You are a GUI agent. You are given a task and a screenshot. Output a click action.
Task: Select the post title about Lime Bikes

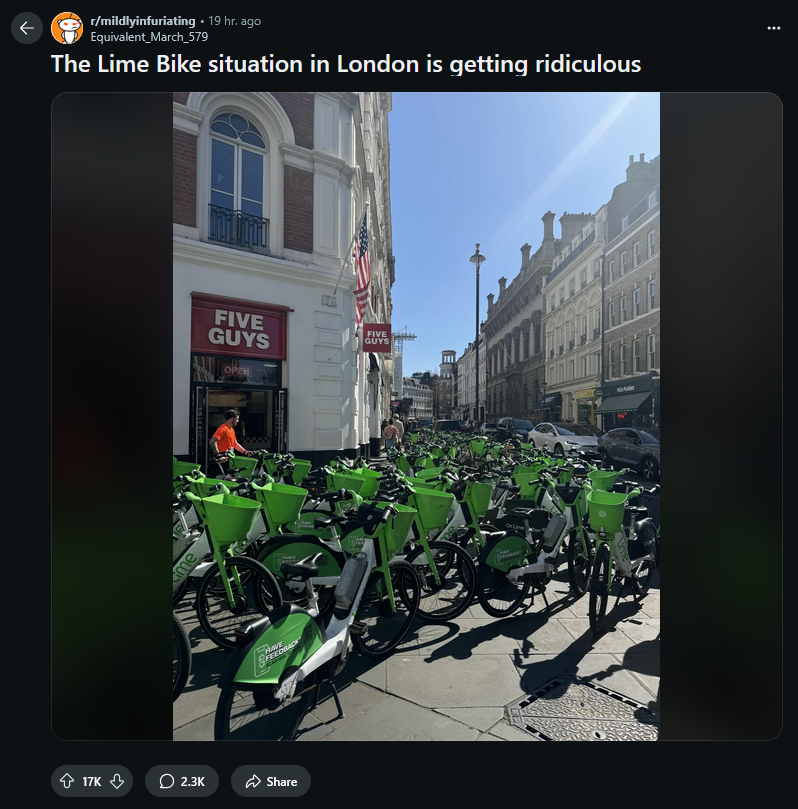point(346,64)
